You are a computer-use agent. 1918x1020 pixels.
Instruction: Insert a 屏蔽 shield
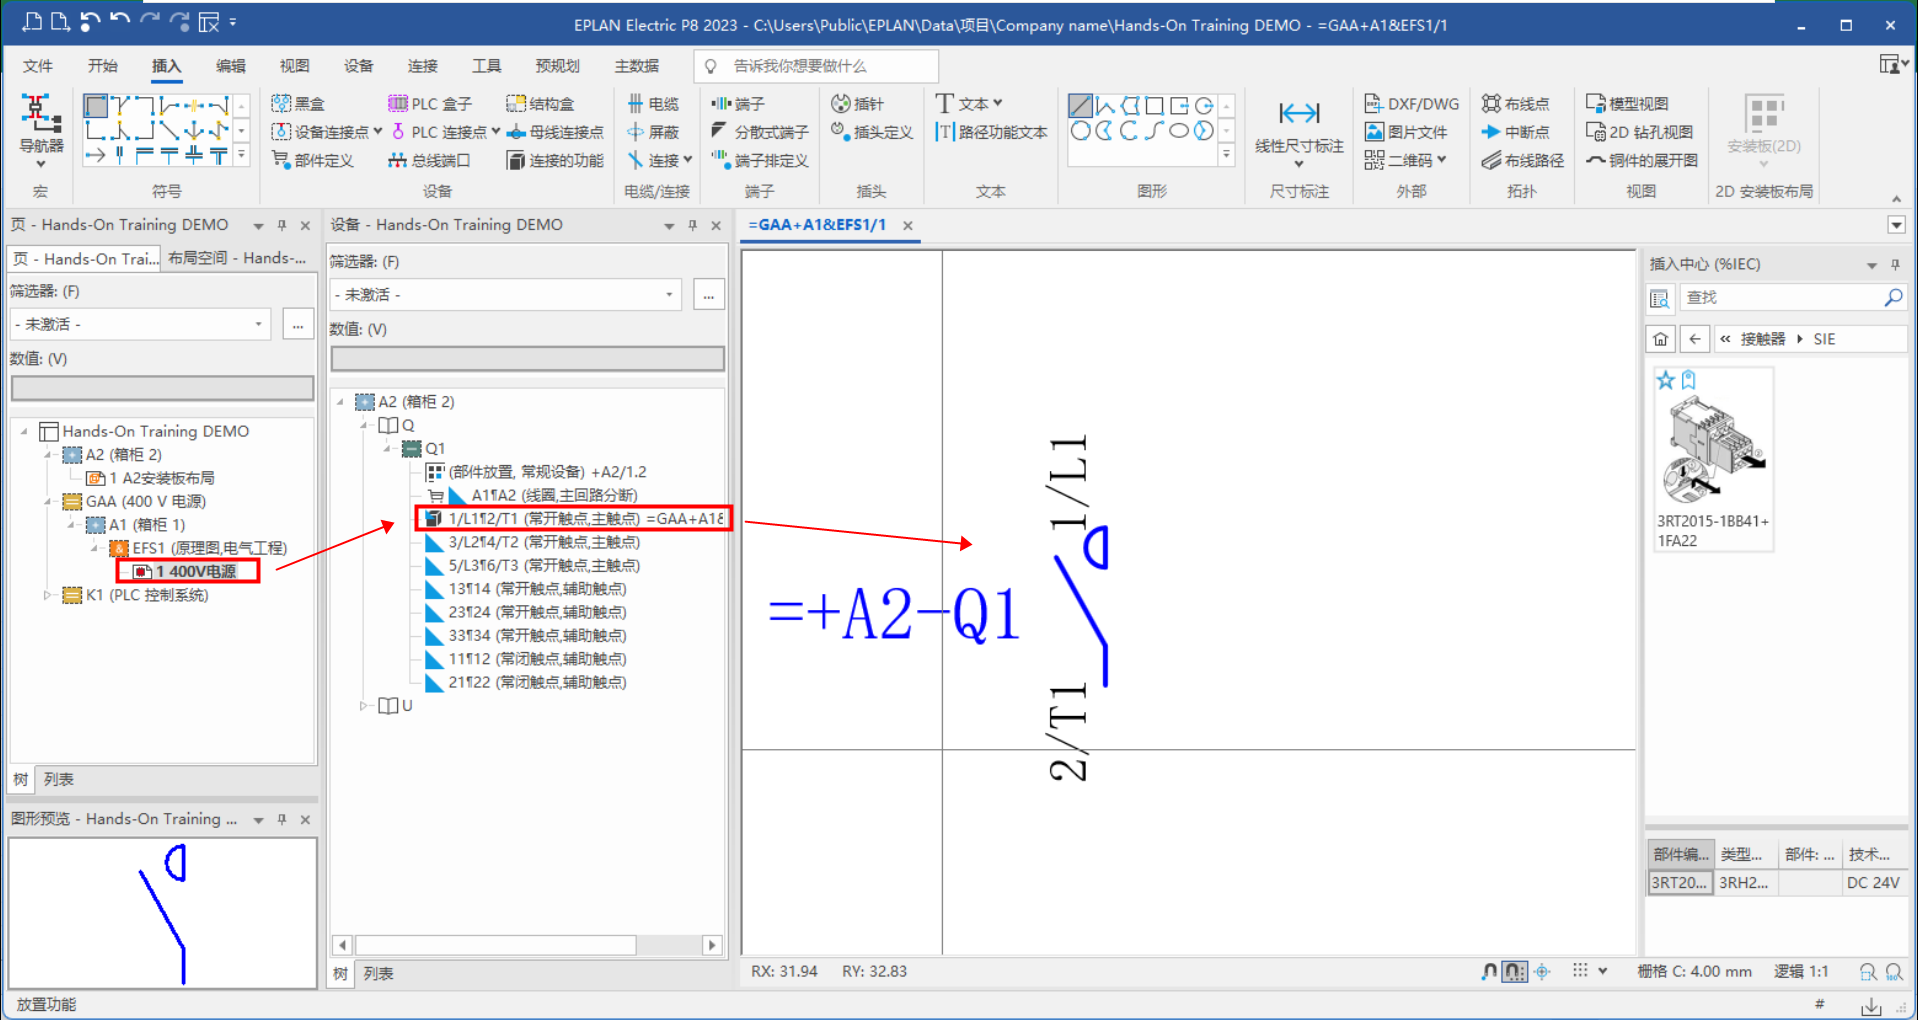(x=653, y=132)
